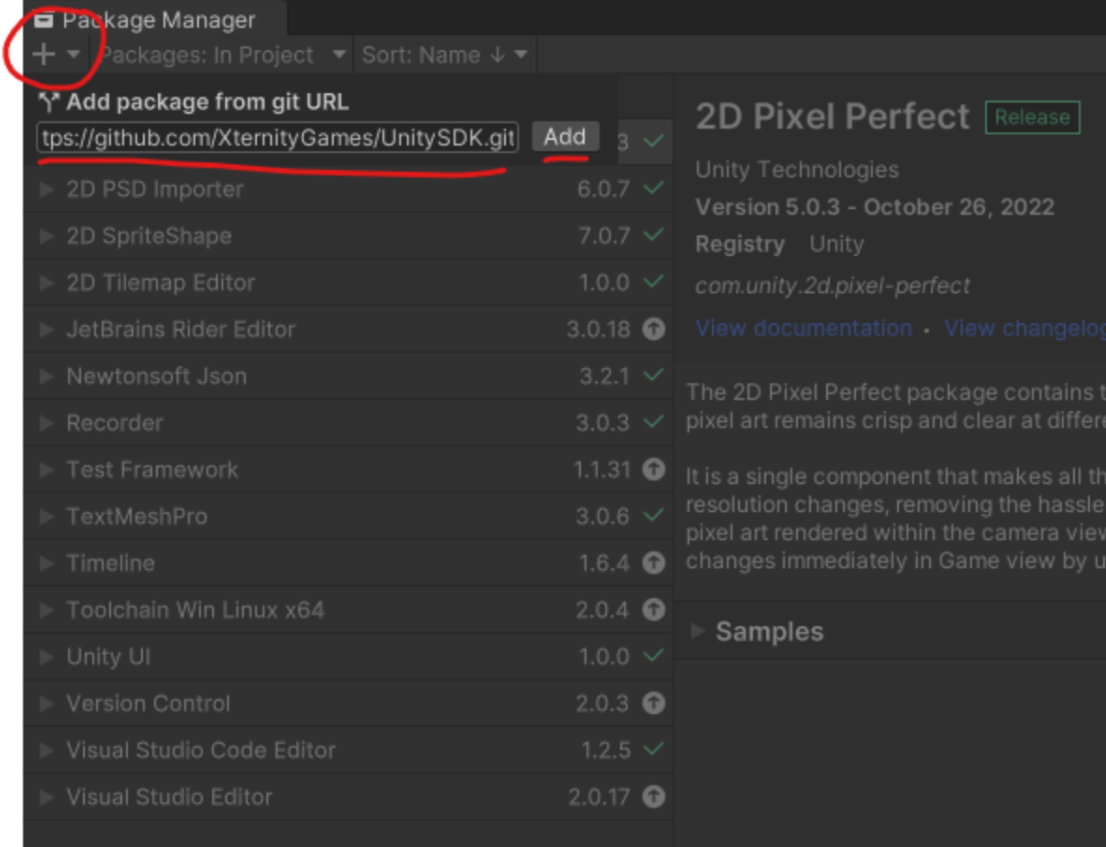The width and height of the screenshot is (1106, 847).
Task: Click version number 3.0.18 in the list
Action: (598, 329)
